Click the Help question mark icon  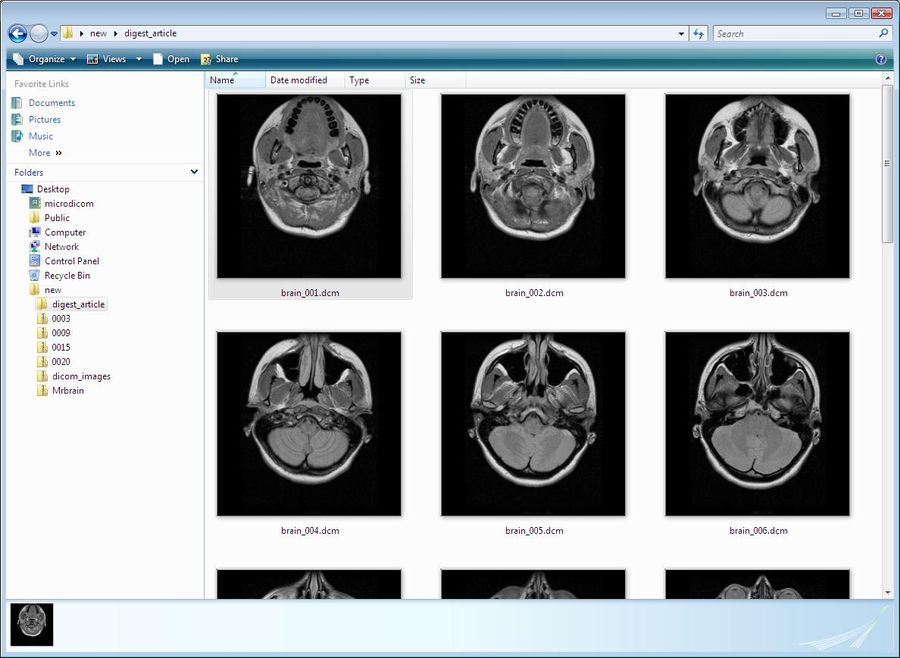881,58
